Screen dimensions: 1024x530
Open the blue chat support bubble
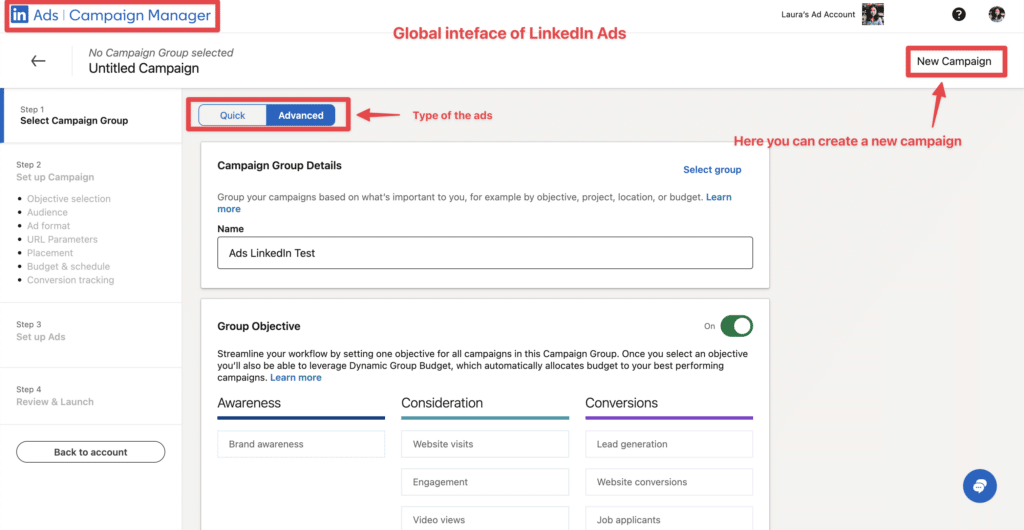pyautogui.click(x=980, y=486)
